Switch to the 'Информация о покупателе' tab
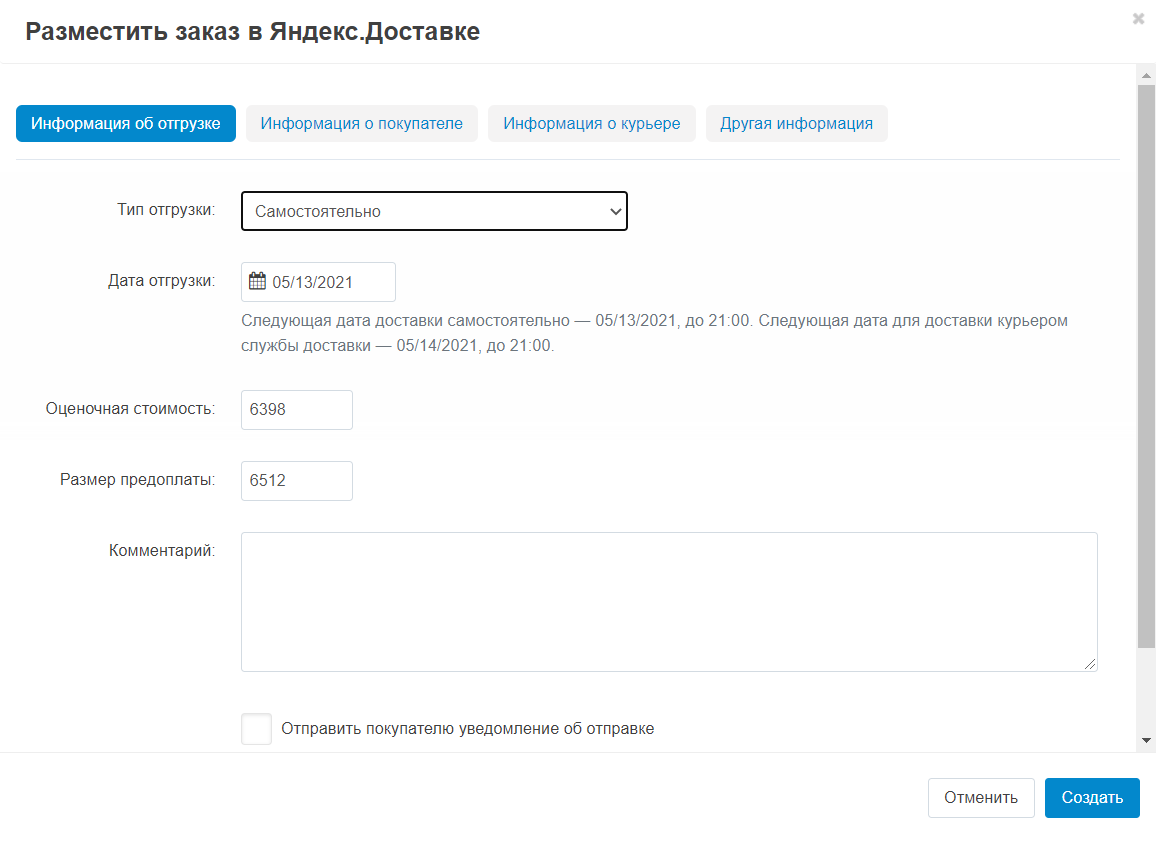 (361, 124)
